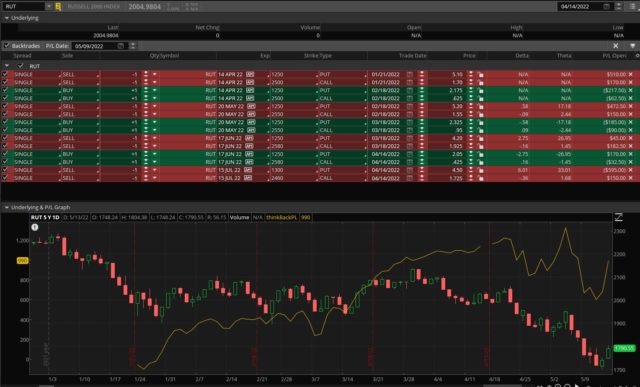Uncheck the trade row priced 5.20
Image resolution: width=640 pixels, height=387 pixels.
point(5,107)
